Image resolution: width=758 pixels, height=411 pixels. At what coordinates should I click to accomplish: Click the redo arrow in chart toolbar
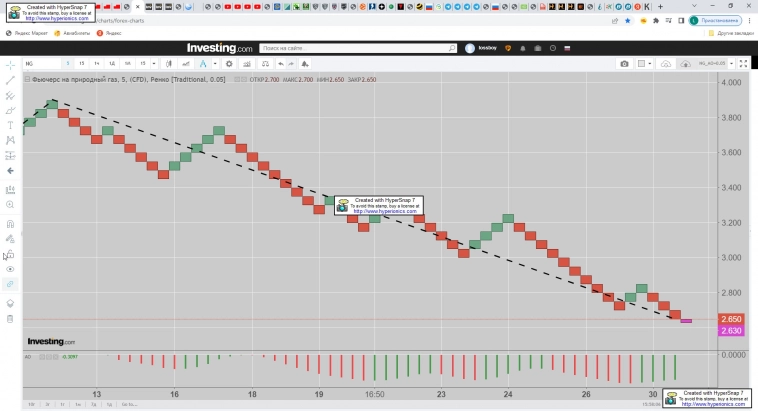click(291, 64)
